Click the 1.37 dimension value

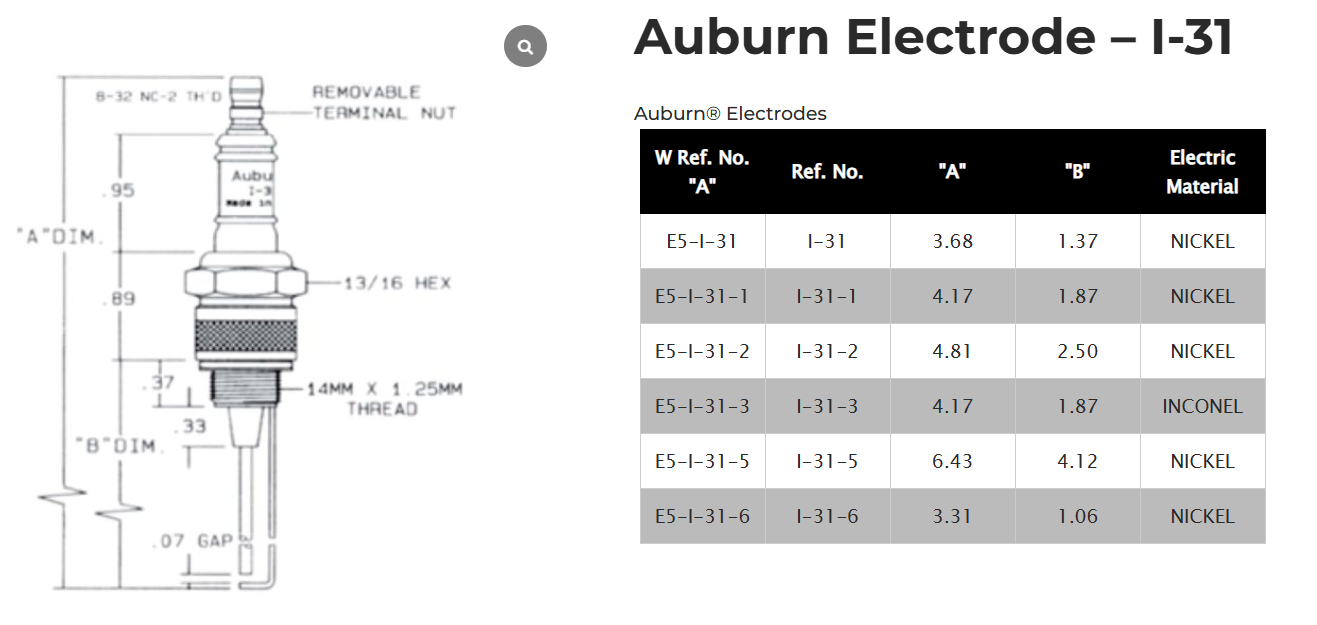(x=1077, y=241)
